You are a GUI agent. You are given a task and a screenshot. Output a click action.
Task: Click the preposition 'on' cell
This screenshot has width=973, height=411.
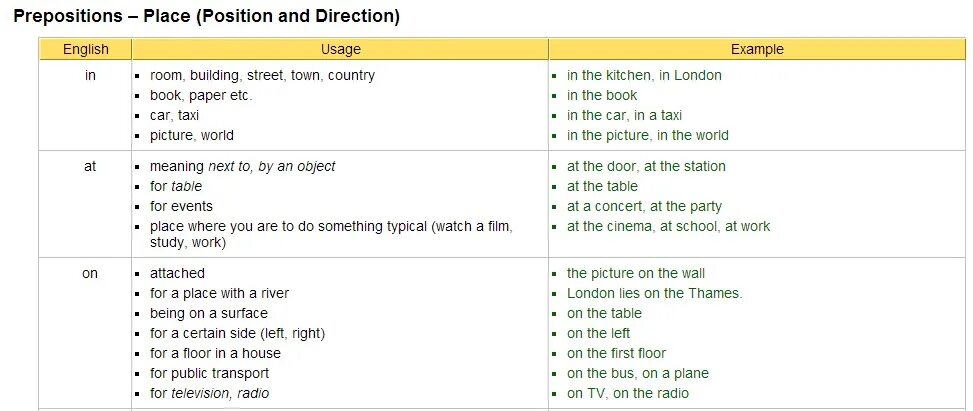click(90, 273)
